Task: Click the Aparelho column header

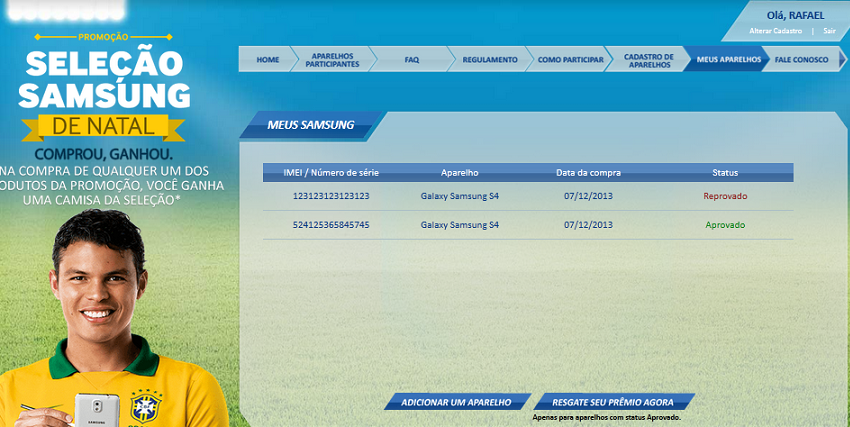Action: 460,173
